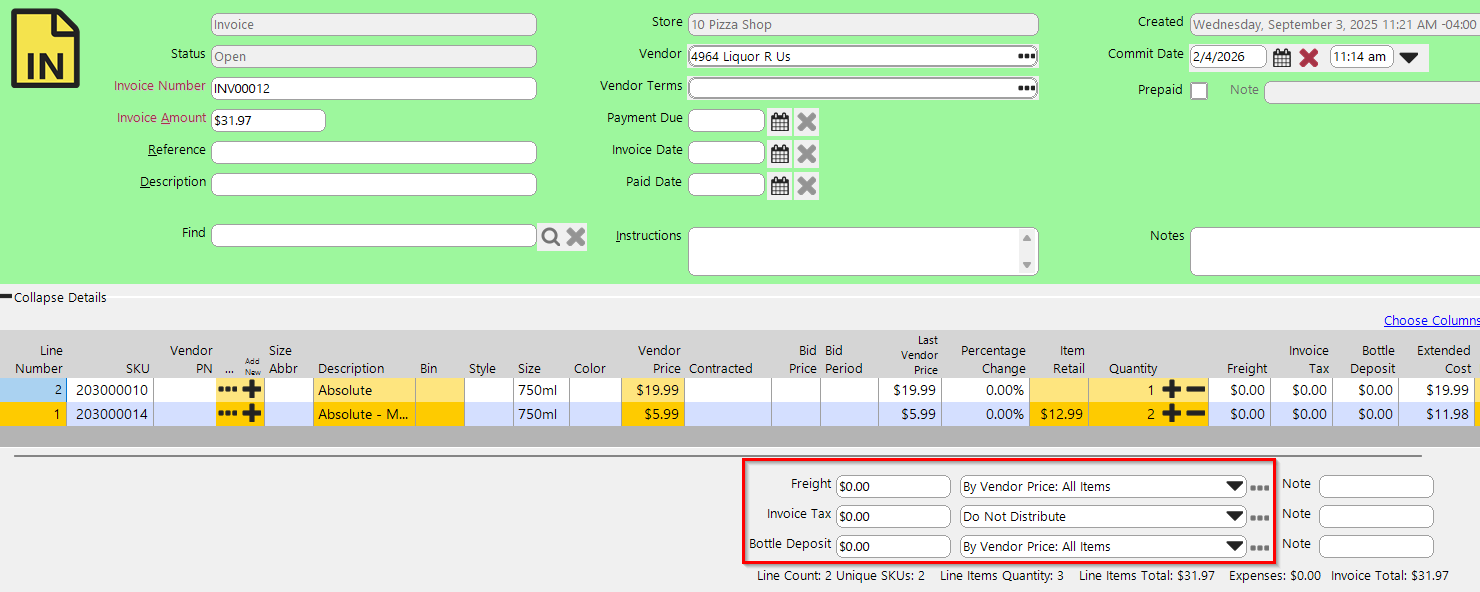Click the Find search magnifier icon
The image size is (1480, 592).
pyautogui.click(x=550, y=237)
